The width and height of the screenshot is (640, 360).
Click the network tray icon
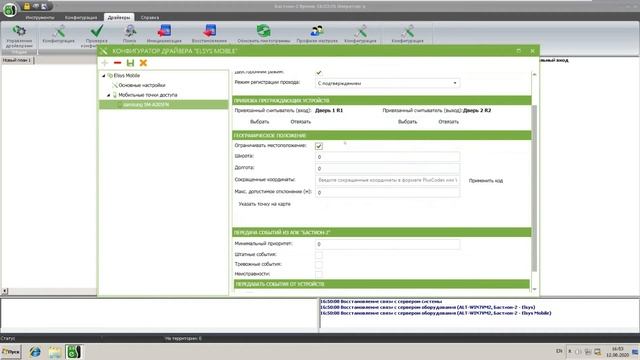point(597,351)
